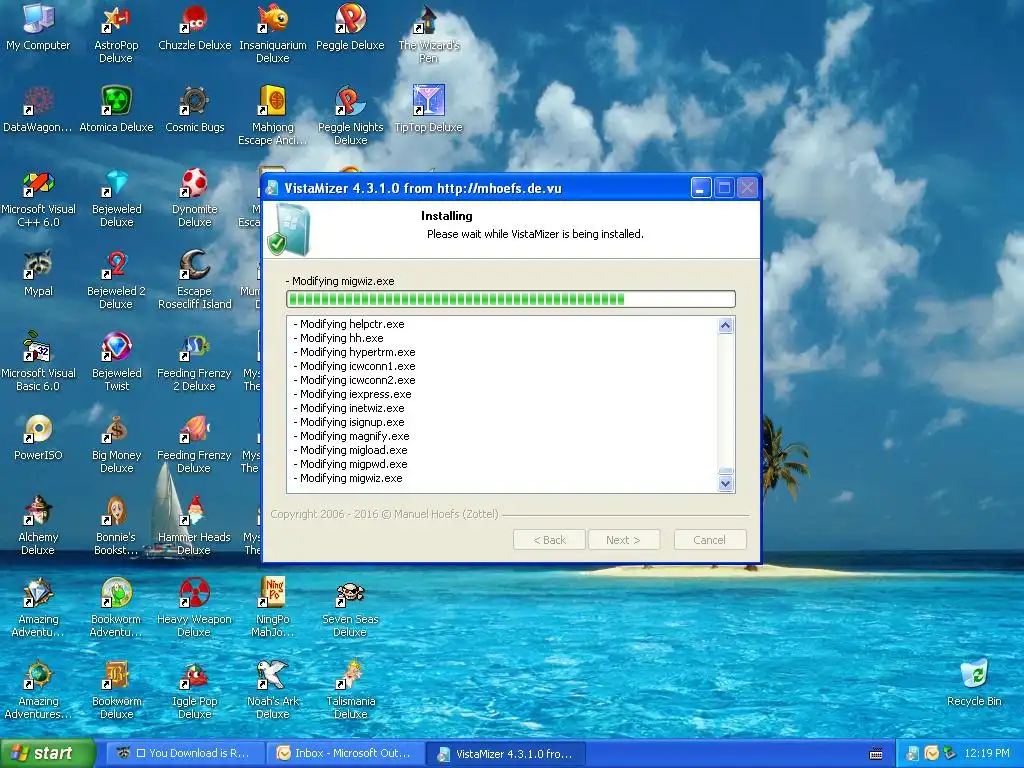Switch to Inbox - Microsoft Outlook taskbar button
Screen dimensions: 1024x768
click(x=346, y=754)
